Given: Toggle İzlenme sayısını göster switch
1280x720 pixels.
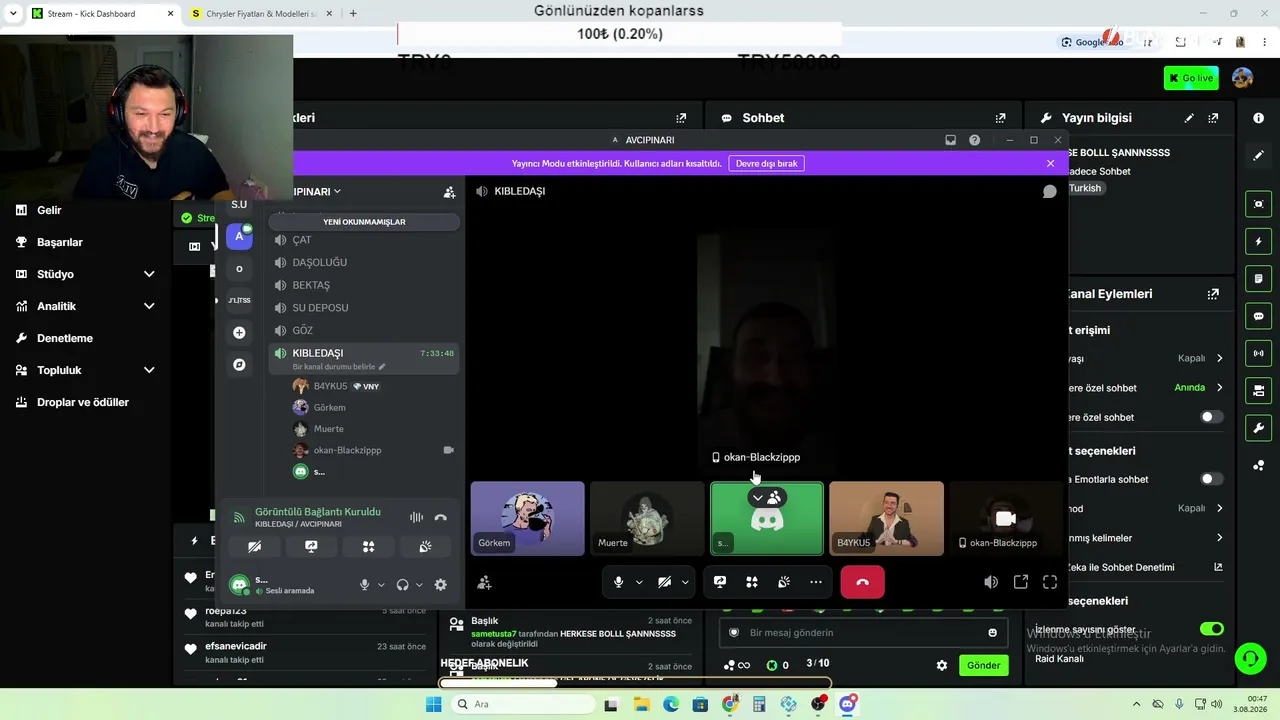Looking at the screenshot, I should [1211, 629].
